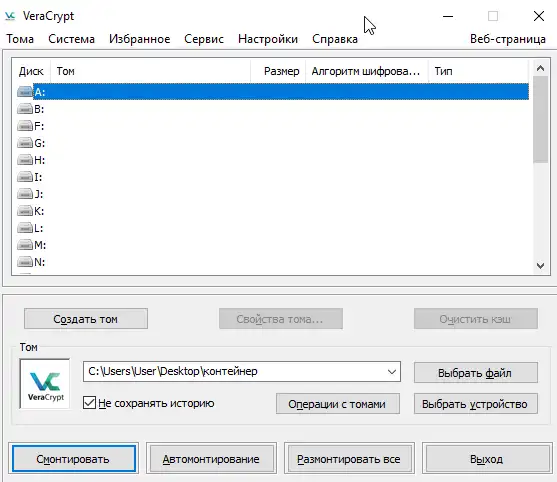Open 'Операции с томами' dropdown button
557x482 pixels.
(x=337, y=404)
